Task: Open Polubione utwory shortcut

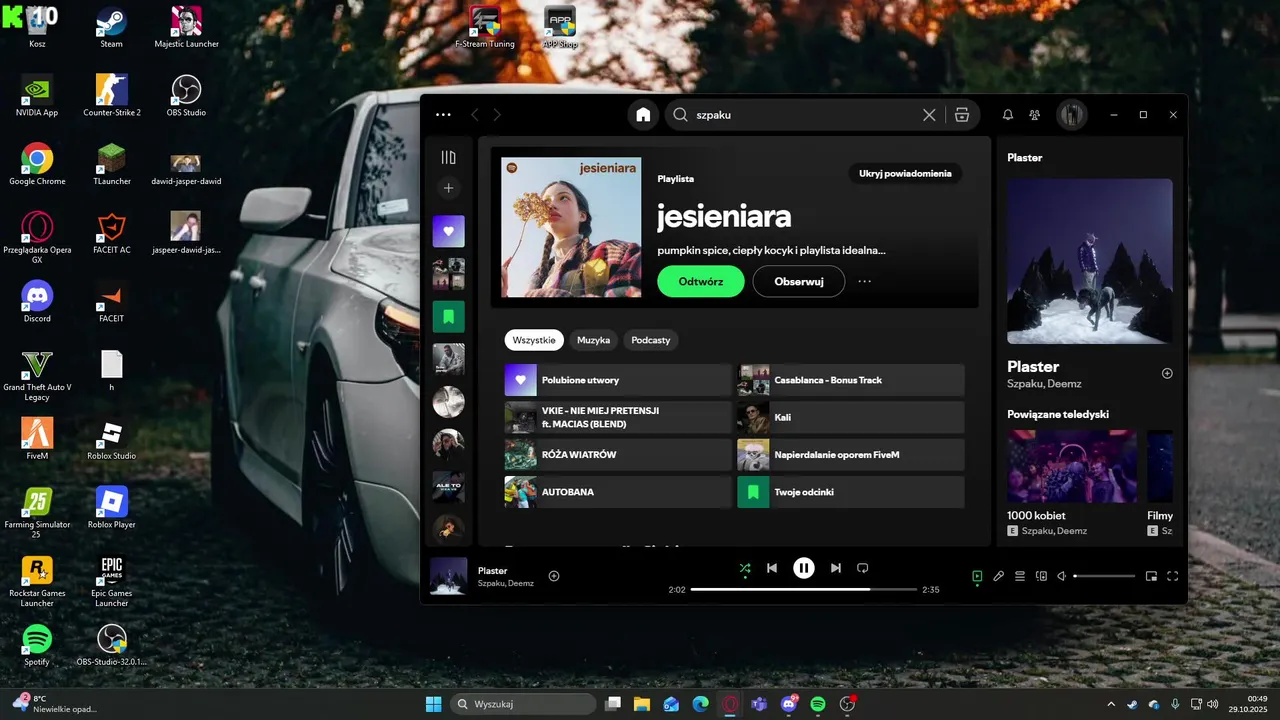Action: [618, 380]
